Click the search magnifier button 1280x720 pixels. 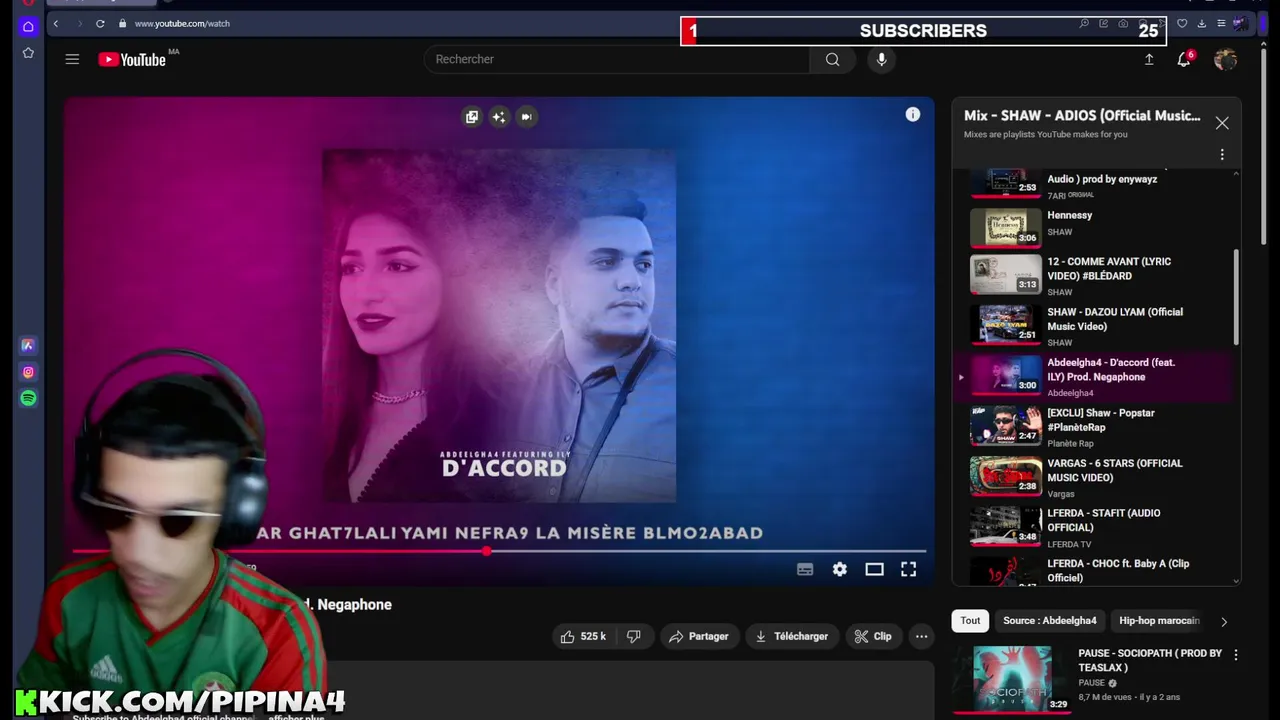tap(832, 59)
